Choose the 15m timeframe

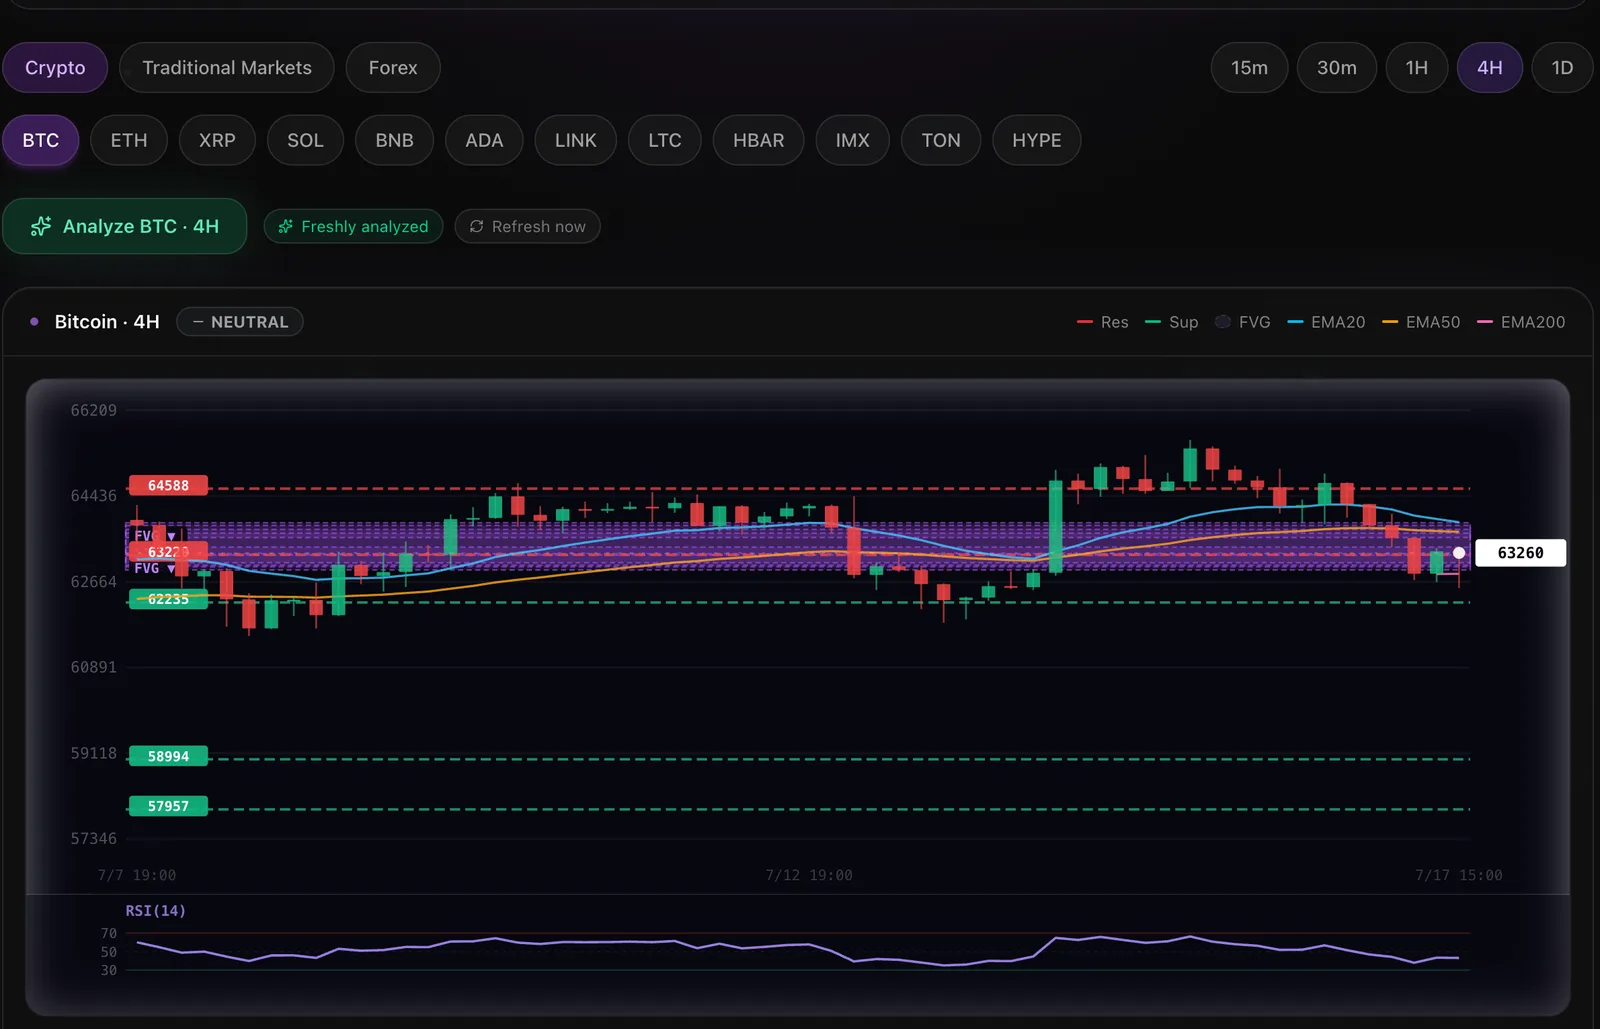1249,68
